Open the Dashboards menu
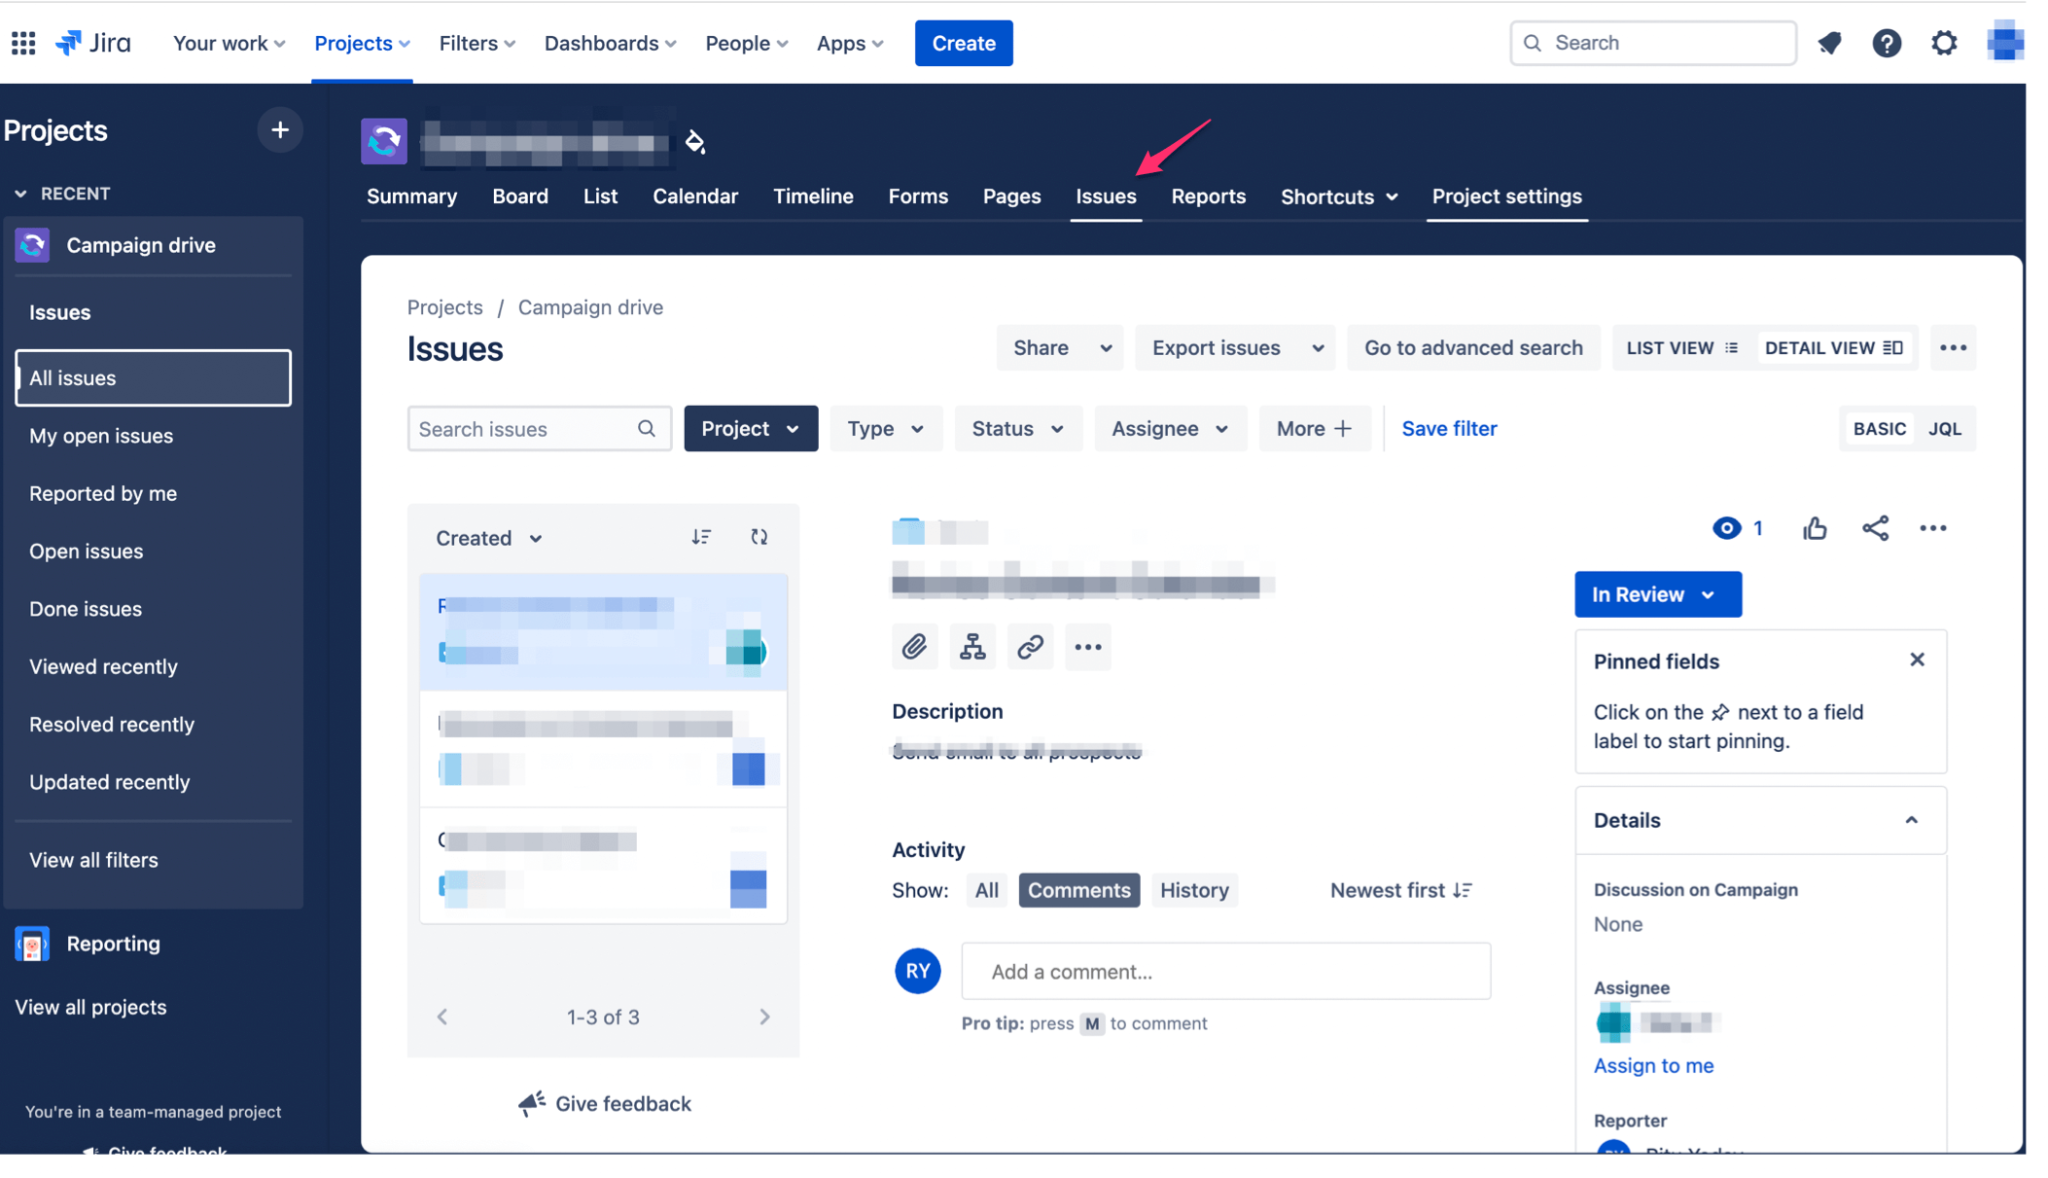Viewport: 2048px width, 1178px height. point(609,43)
